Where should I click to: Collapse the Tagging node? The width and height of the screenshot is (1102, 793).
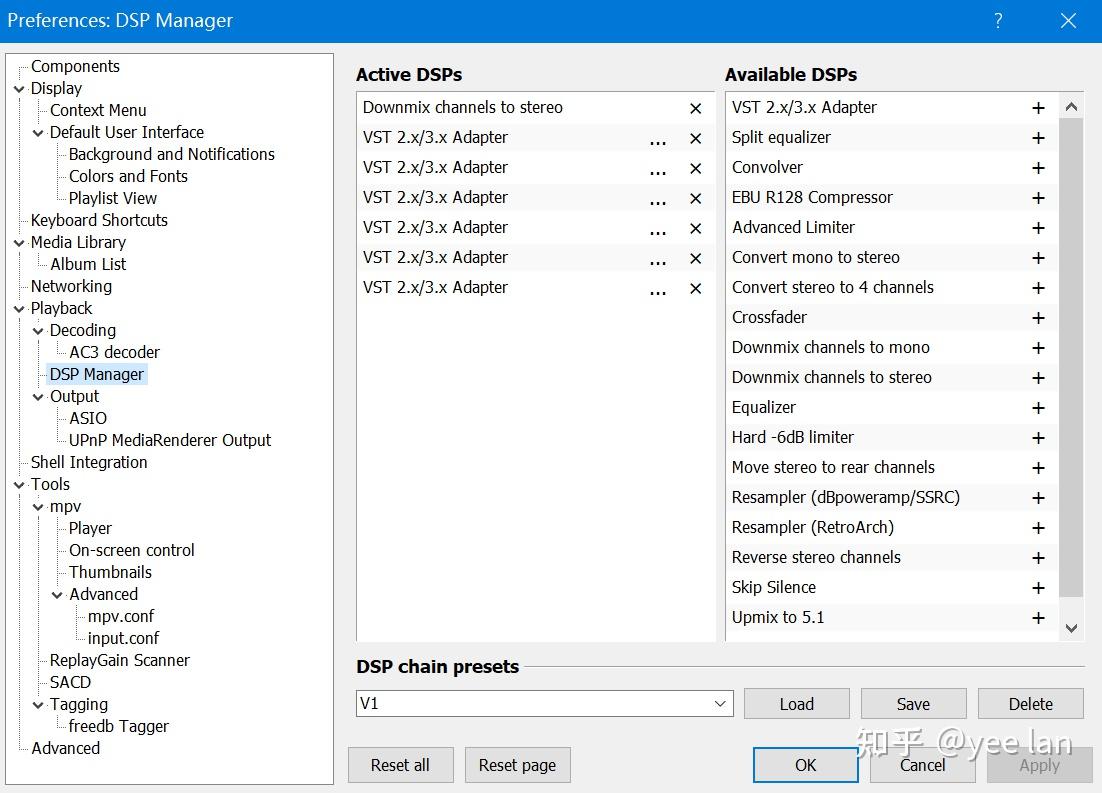(38, 705)
